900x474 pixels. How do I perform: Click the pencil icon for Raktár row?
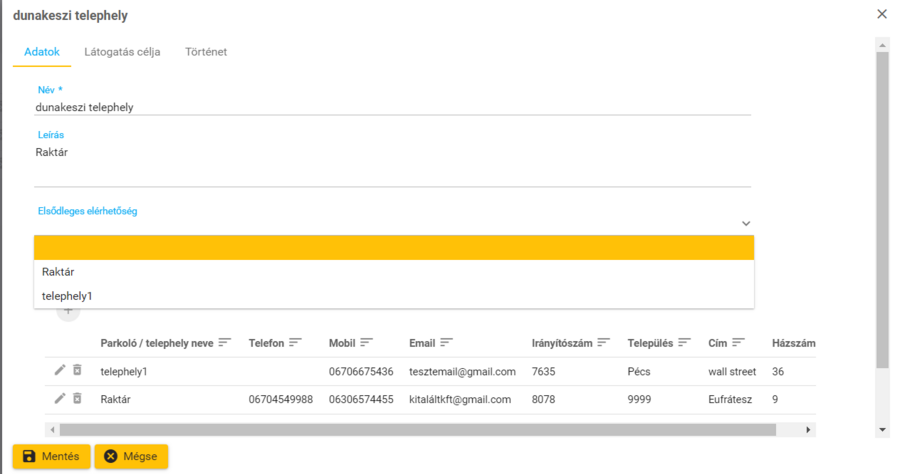click(x=60, y=399)
